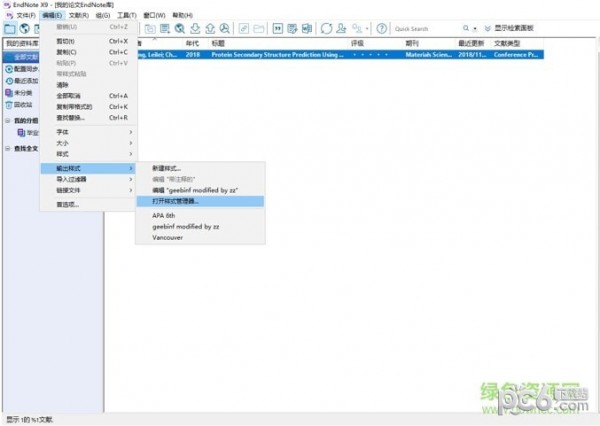Choose 剪切 Ctrl+X menu entry
The width and height of the screenshot is (600, 426).
click(89, 41)
